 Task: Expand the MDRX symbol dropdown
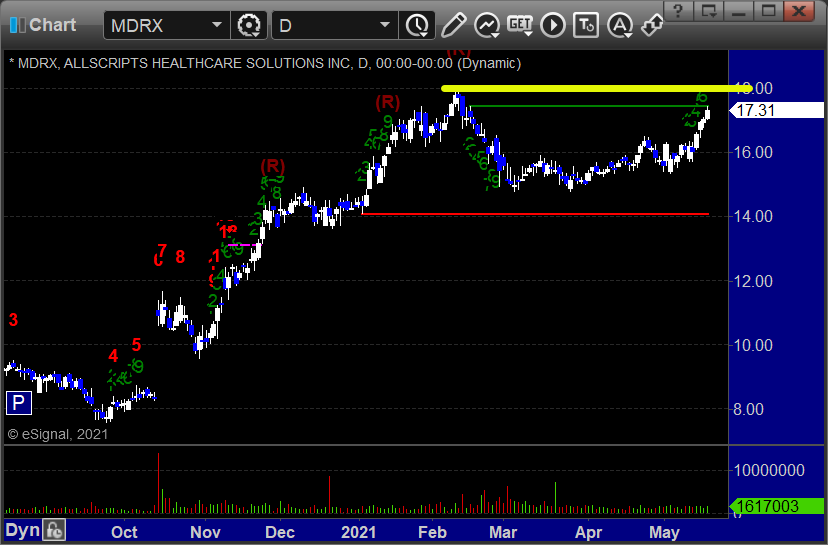(x=218, y=25)
